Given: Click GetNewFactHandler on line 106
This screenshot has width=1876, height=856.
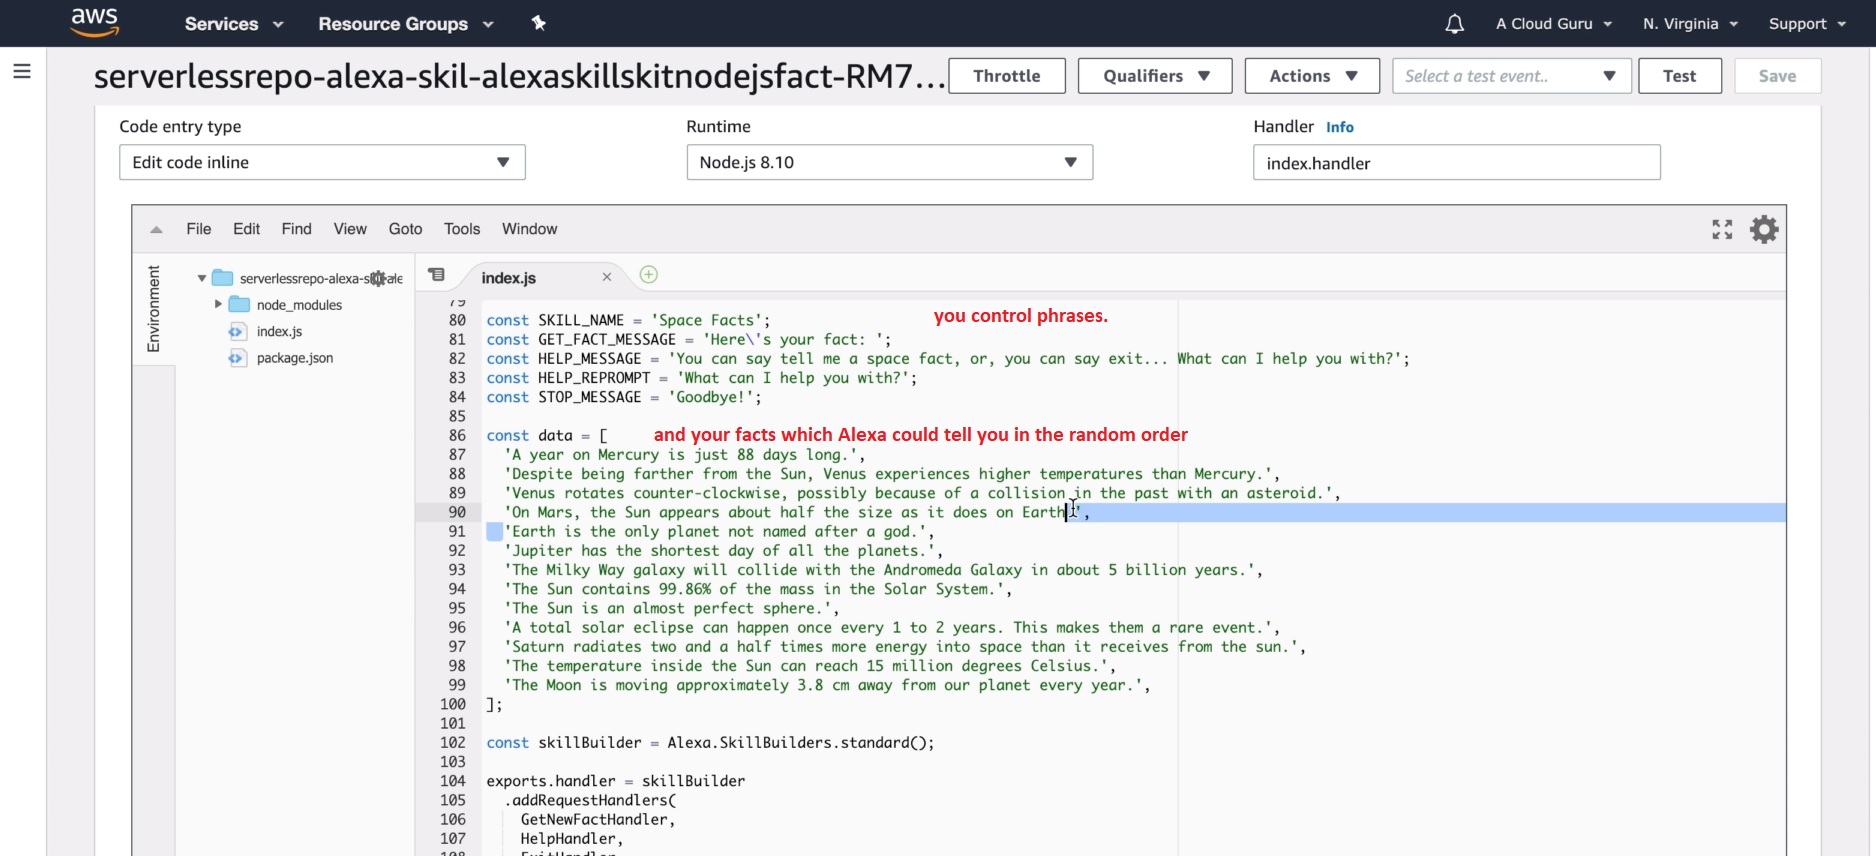Looking at the screenshot, I should point(594,820).
